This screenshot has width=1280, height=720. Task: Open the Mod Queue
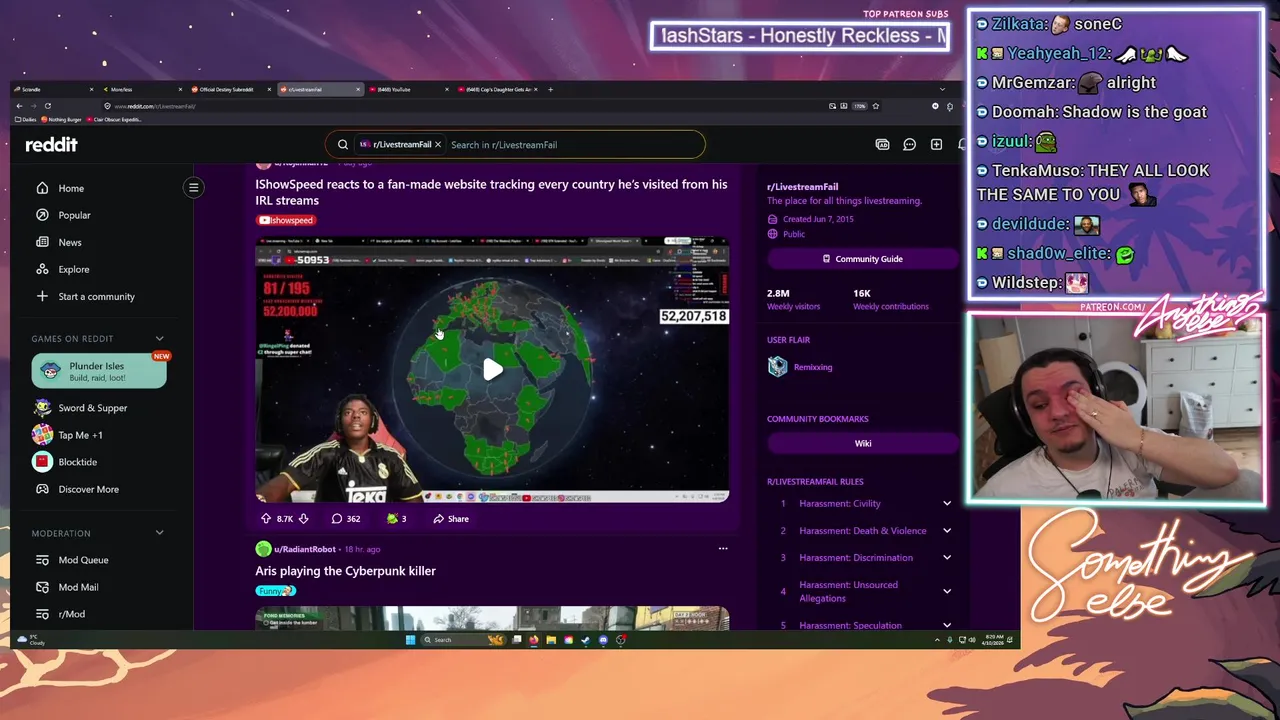[x=73, y=560]
